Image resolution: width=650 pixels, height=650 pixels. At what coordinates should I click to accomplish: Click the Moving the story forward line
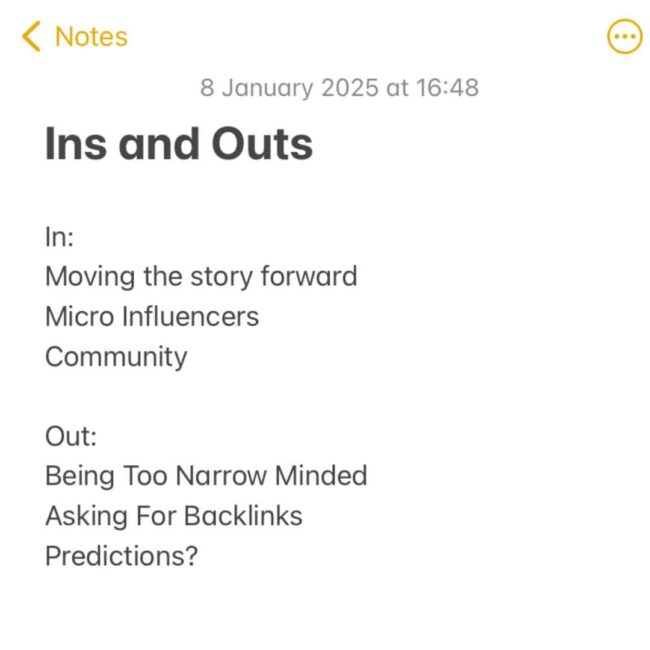coord(201,276)
